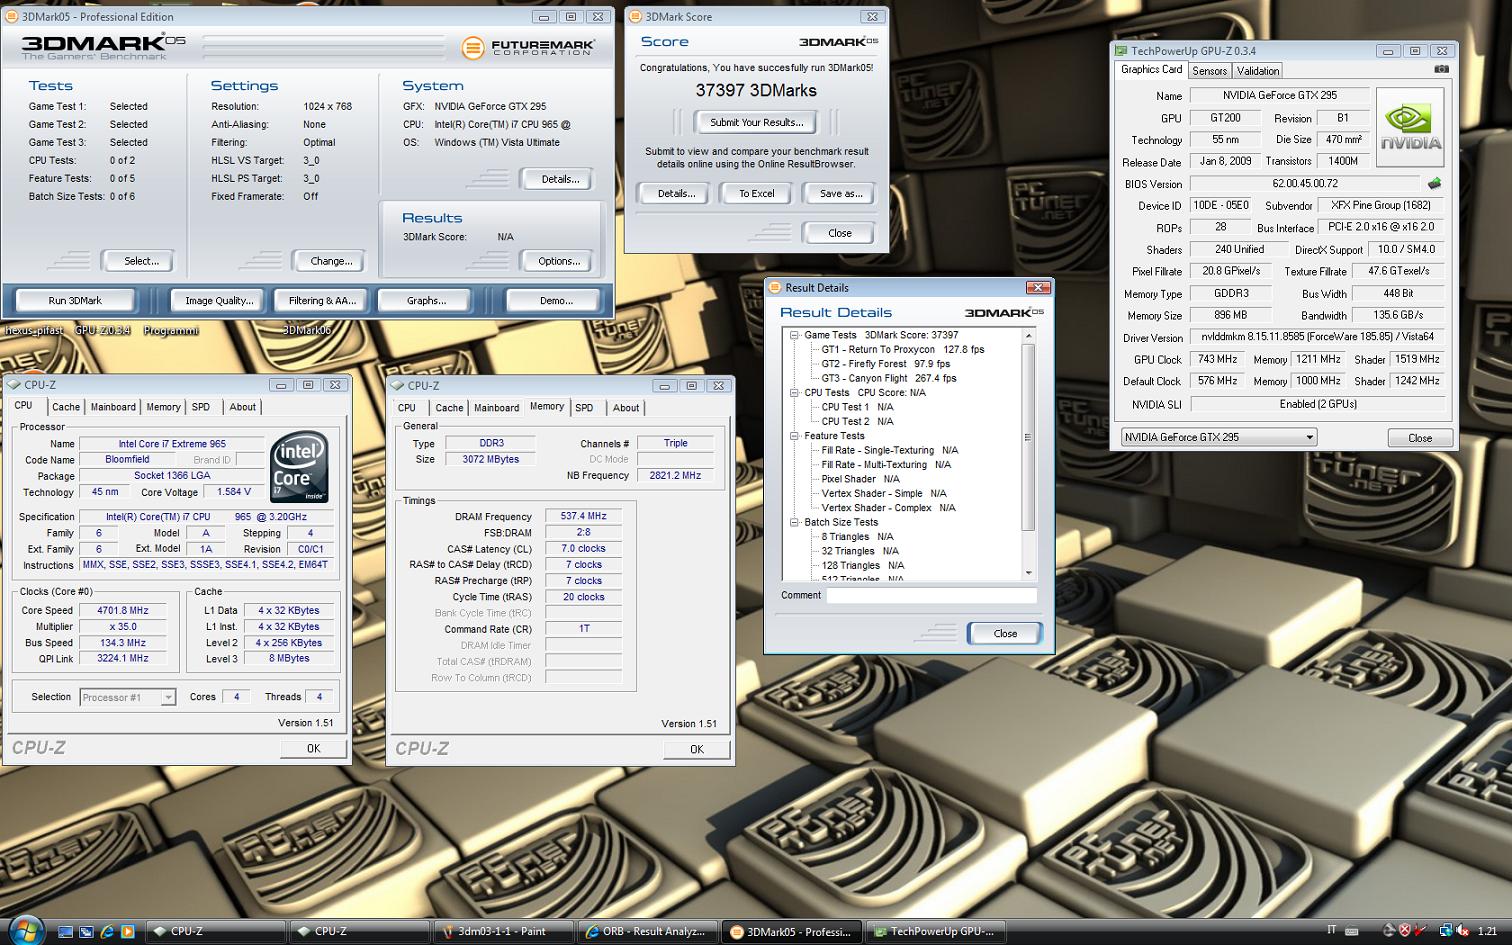Screen dimensions: 1512x945
Task: Click the Intel Core i7 logo in CPU-Z
Action: [299, 466]
